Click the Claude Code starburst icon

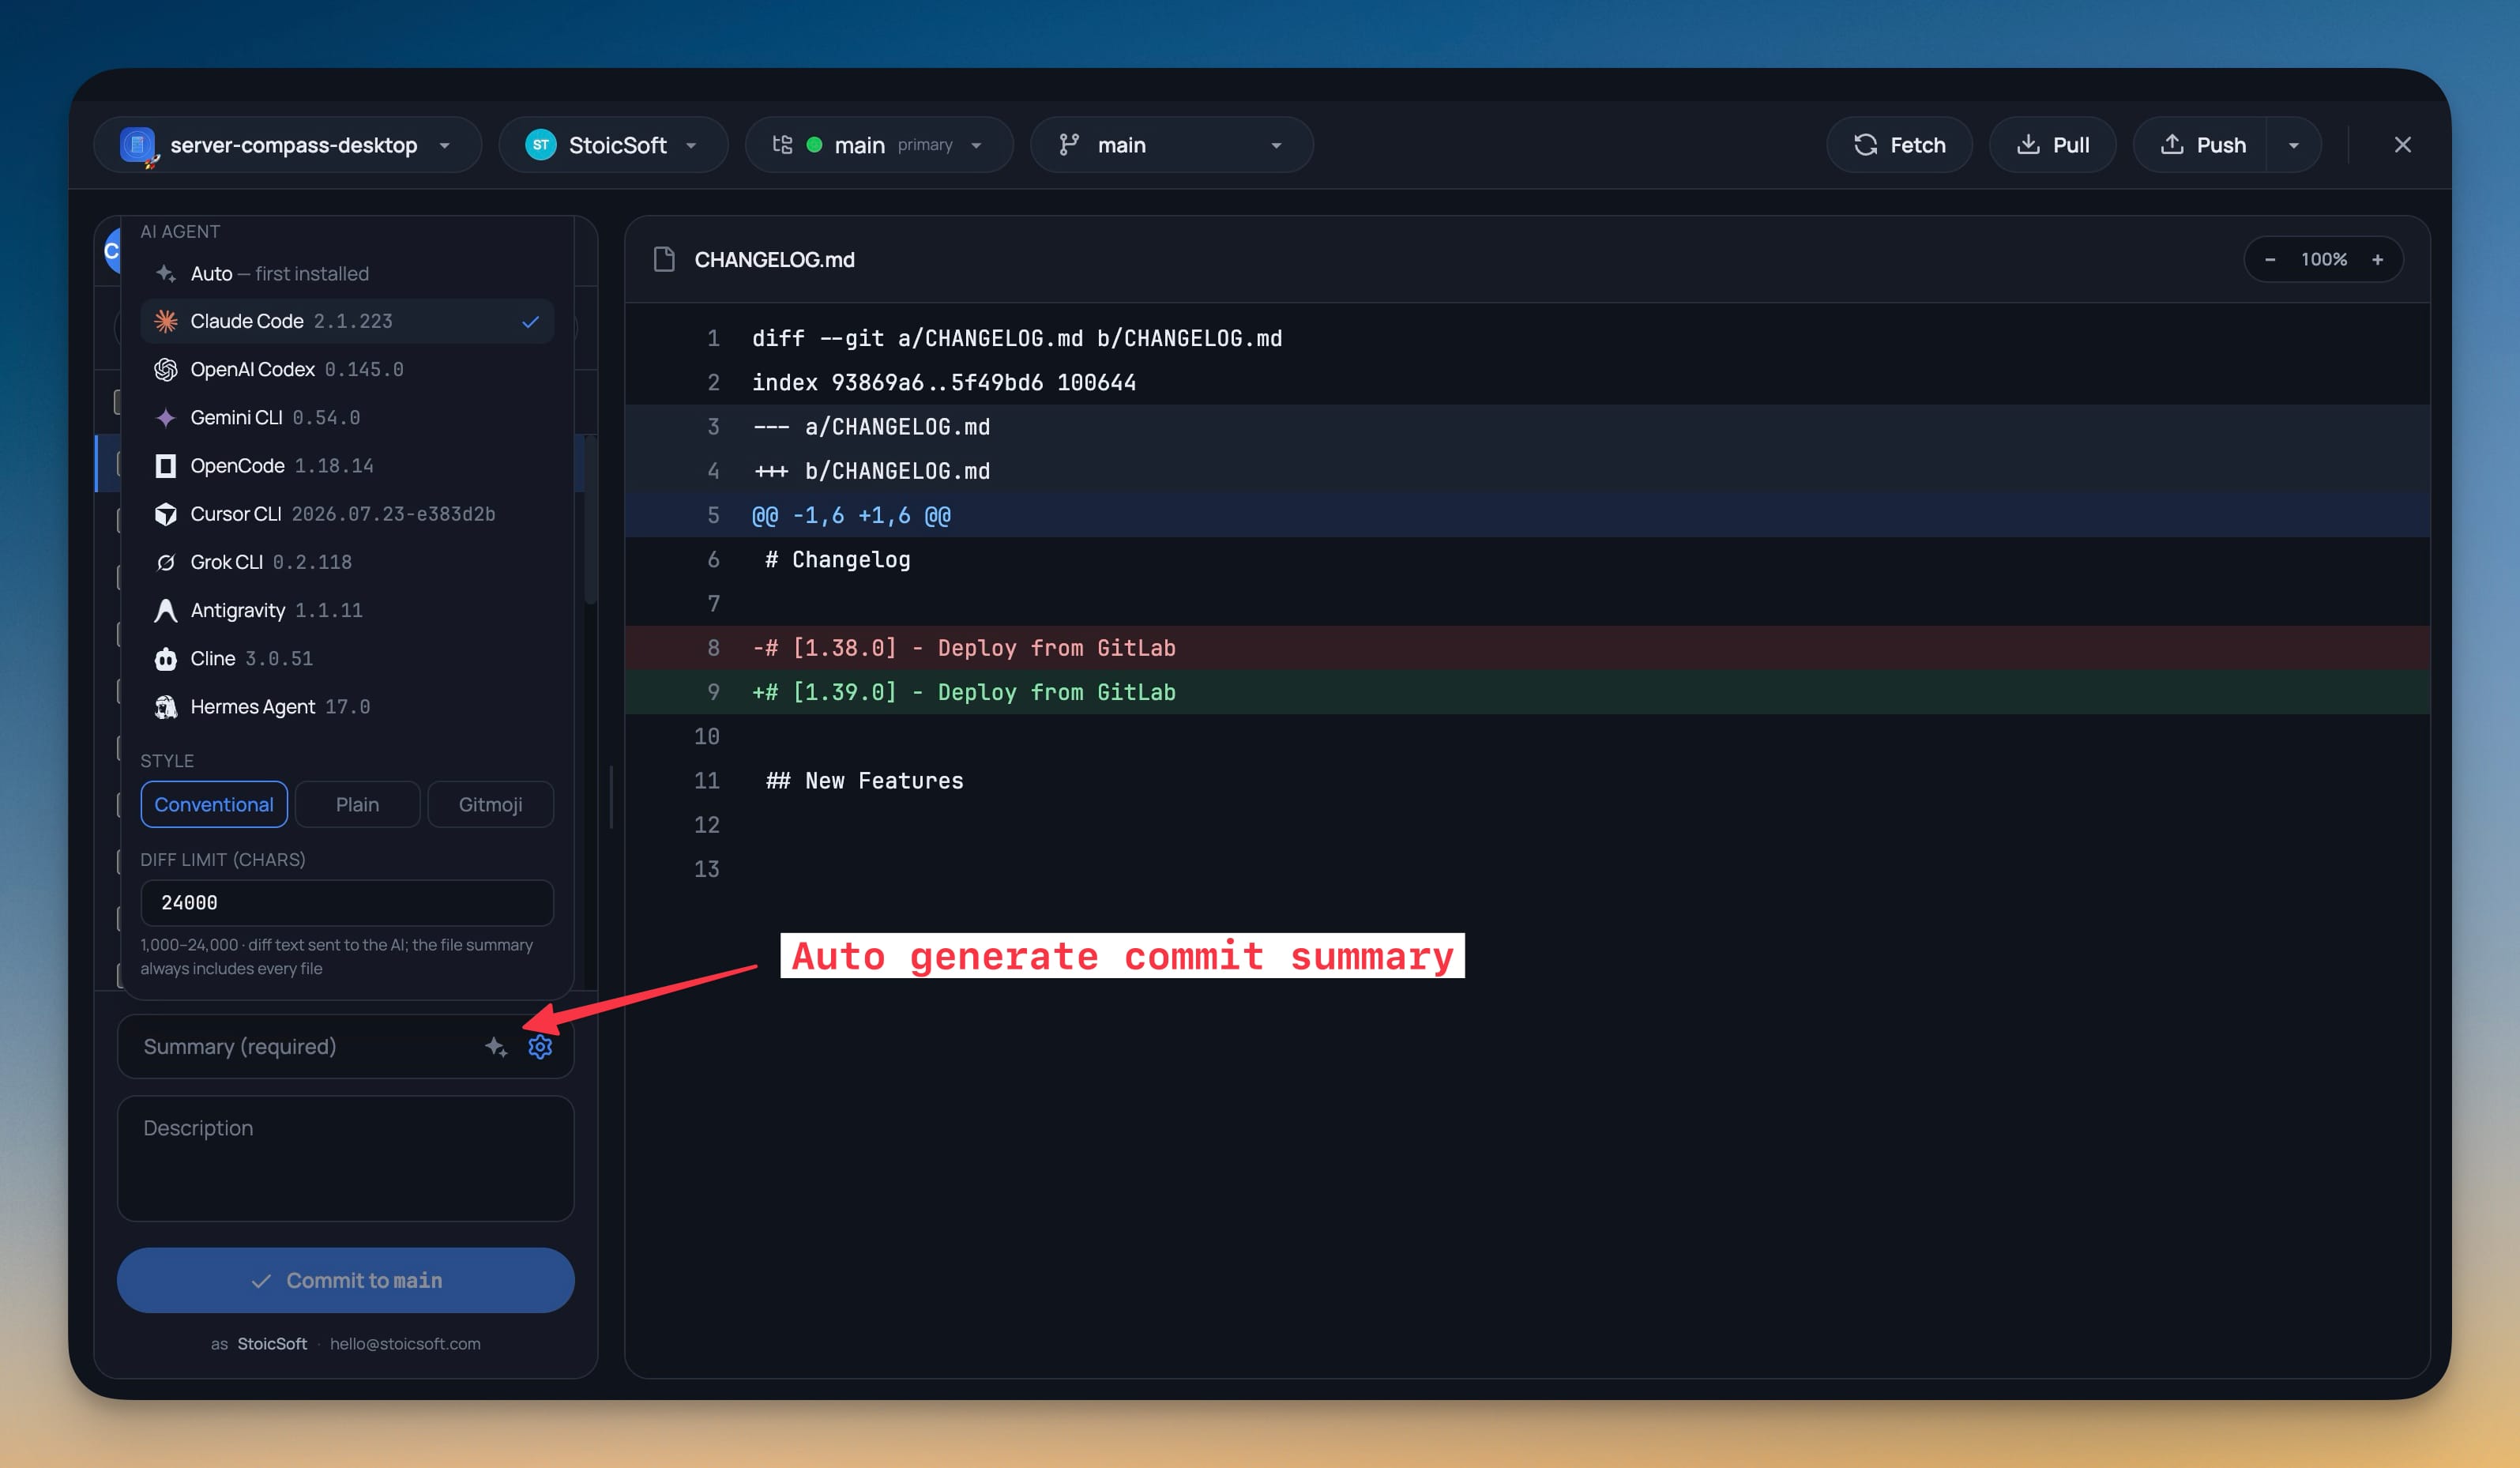[x=166, y=321]
